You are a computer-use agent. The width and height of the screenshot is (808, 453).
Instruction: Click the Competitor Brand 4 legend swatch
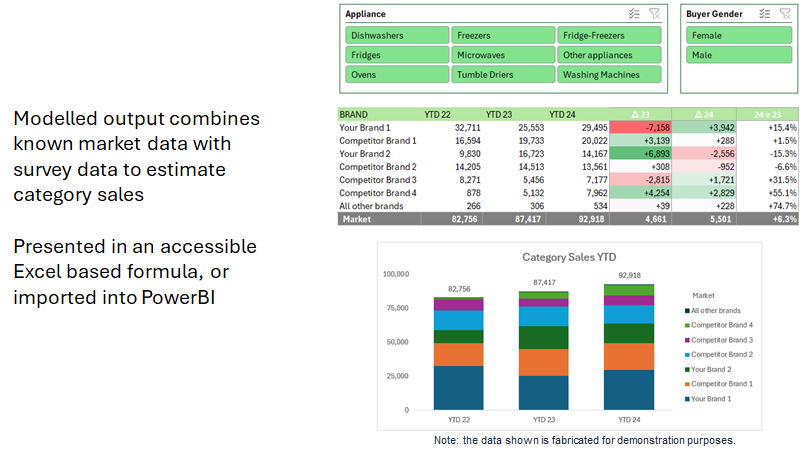[687, 325]
